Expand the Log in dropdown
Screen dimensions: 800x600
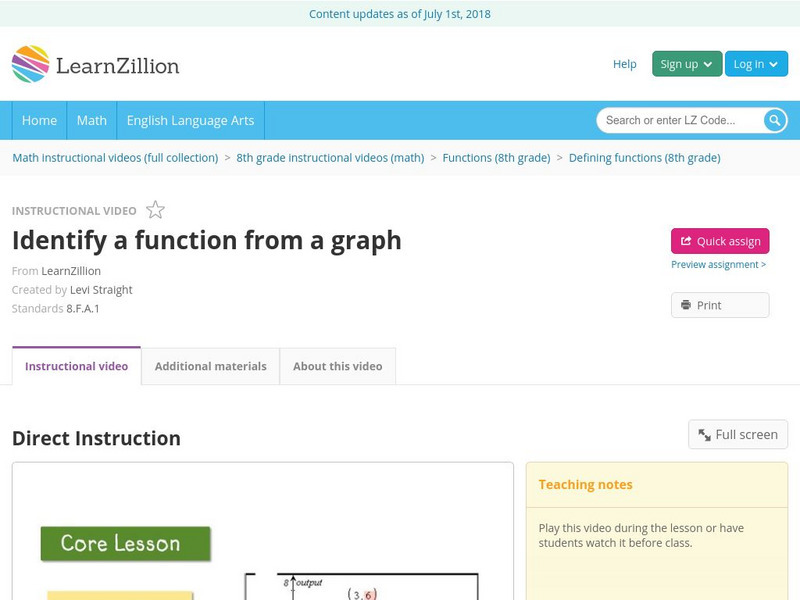point(756,64)
